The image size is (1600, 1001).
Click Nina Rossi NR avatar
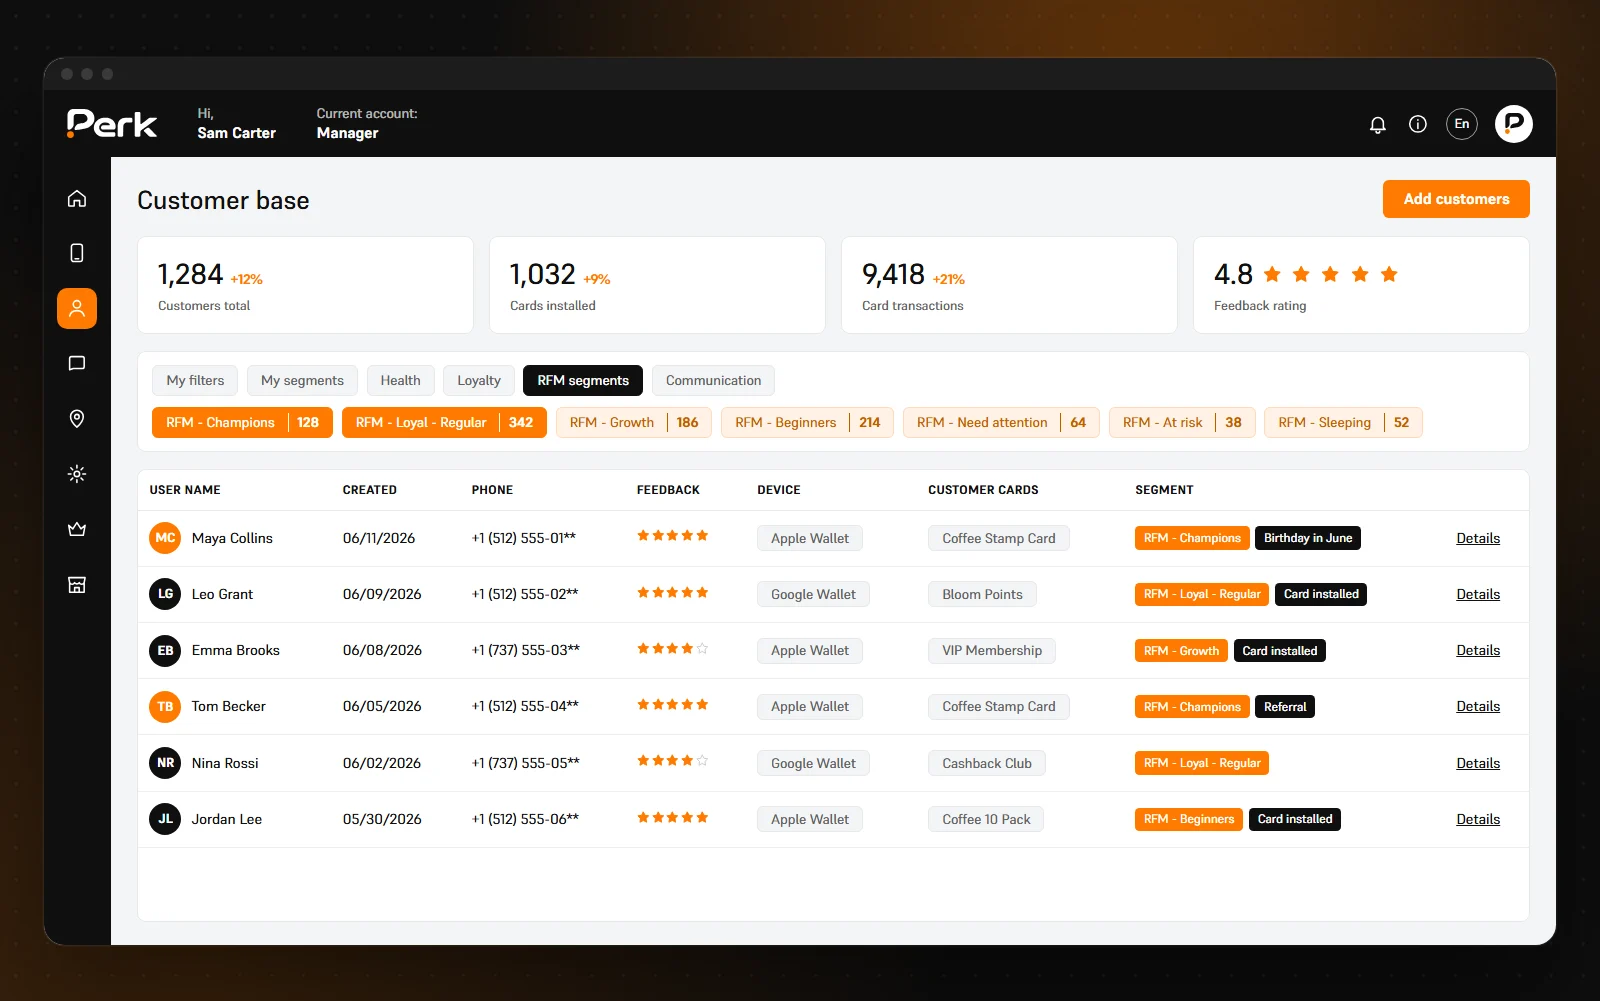[165, 763]
